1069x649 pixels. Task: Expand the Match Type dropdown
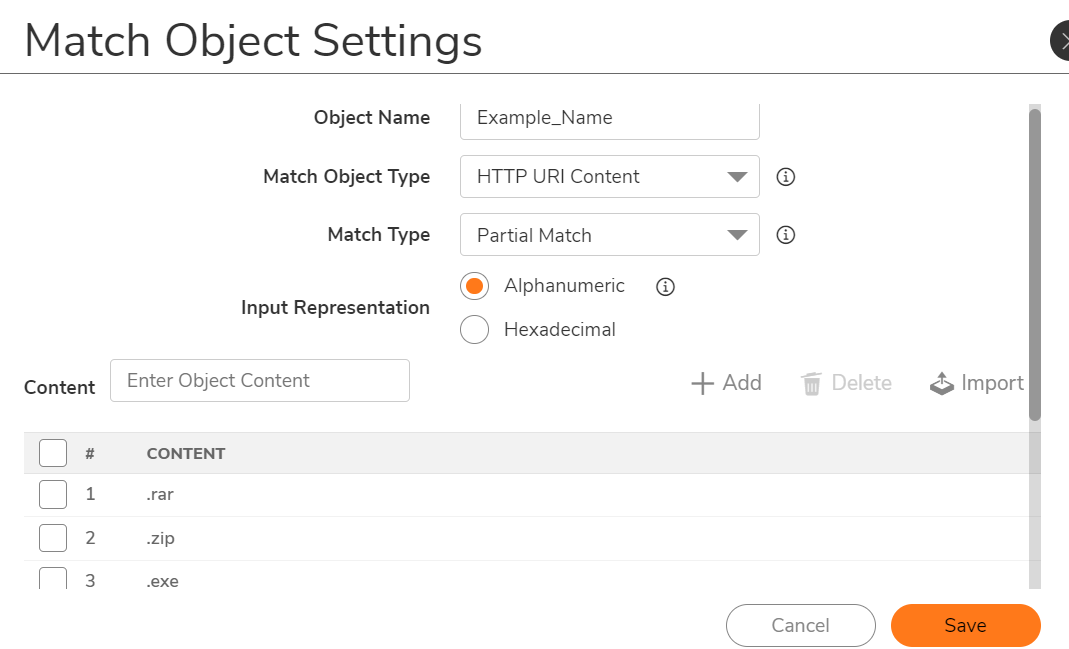click(x=610, y=236)
